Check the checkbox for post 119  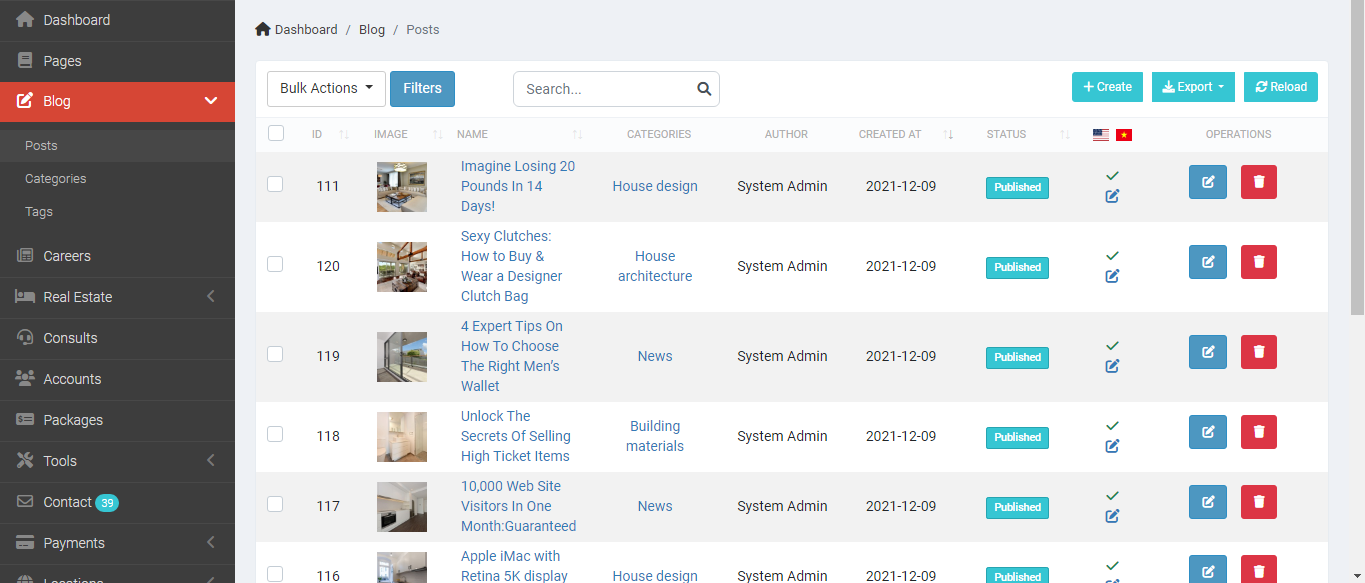pyautogui.click(x=275, y=354)
